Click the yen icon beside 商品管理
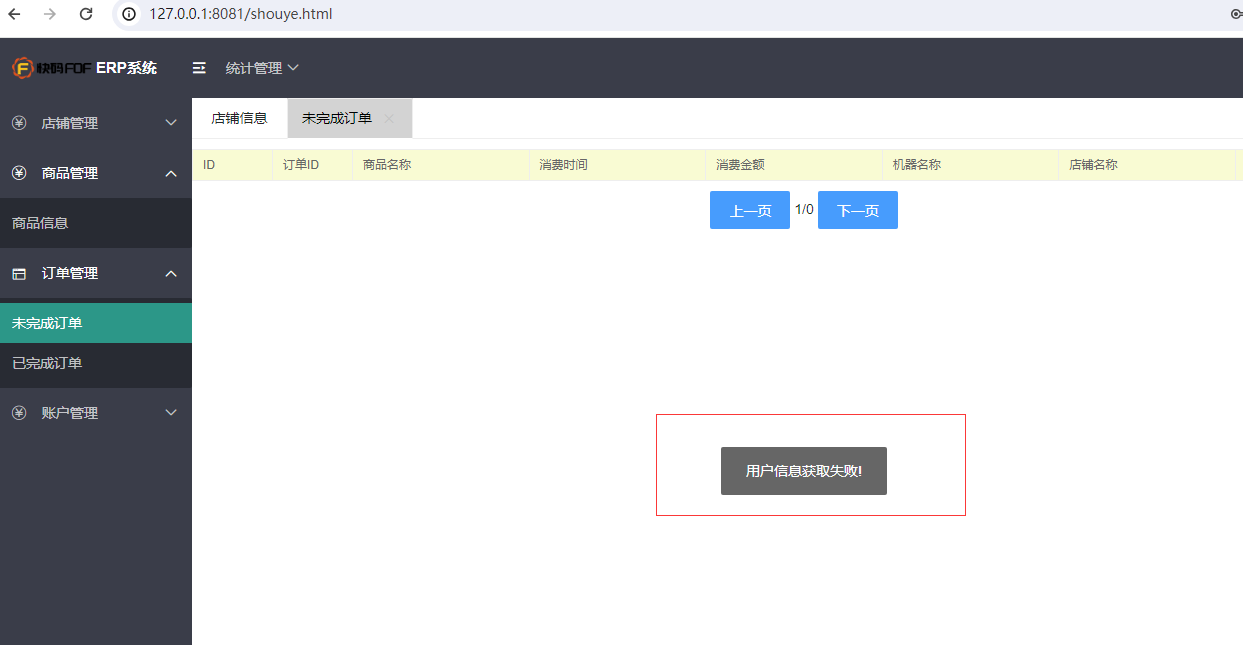Viewport: 1243px width, 645px height. pyautogui.click(x=19, y=173)
